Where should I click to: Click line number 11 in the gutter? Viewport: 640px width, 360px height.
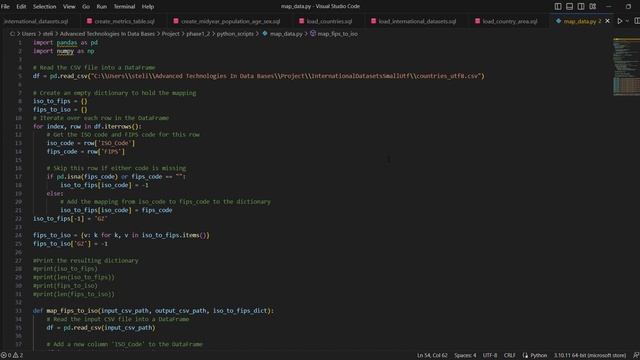point(18,127)
